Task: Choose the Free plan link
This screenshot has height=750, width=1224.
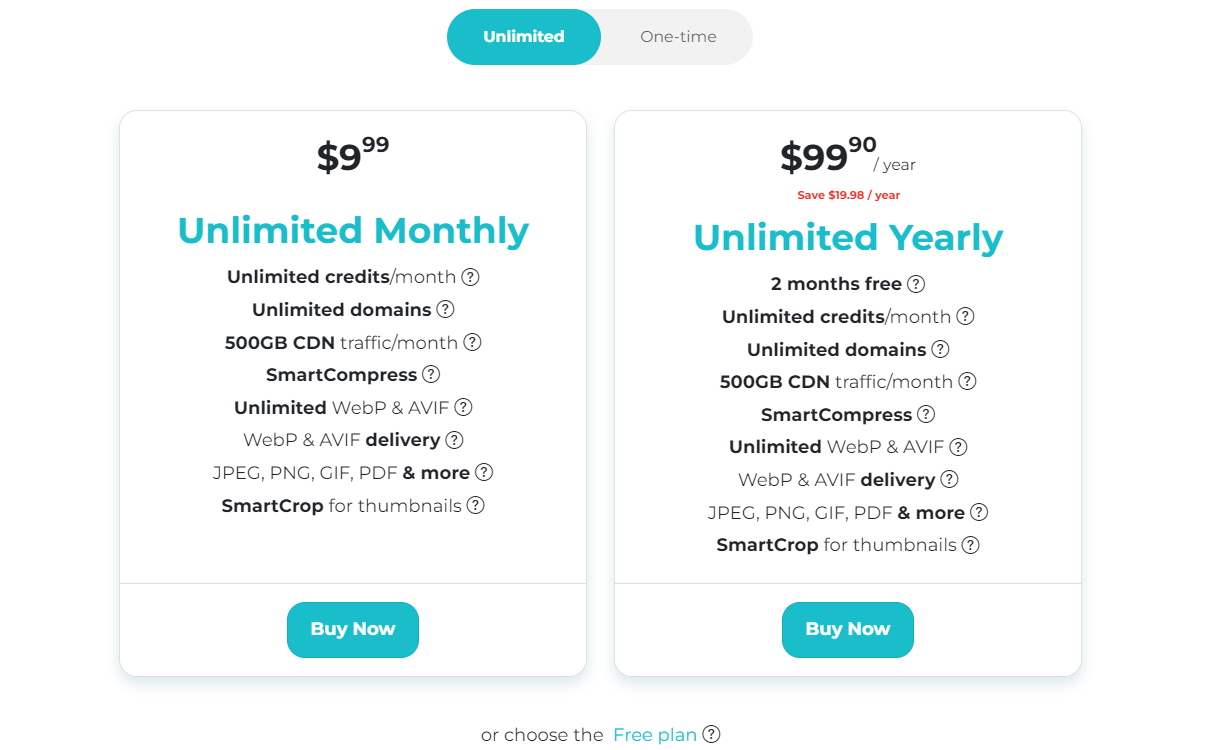Action: click(x=655, y=735)
